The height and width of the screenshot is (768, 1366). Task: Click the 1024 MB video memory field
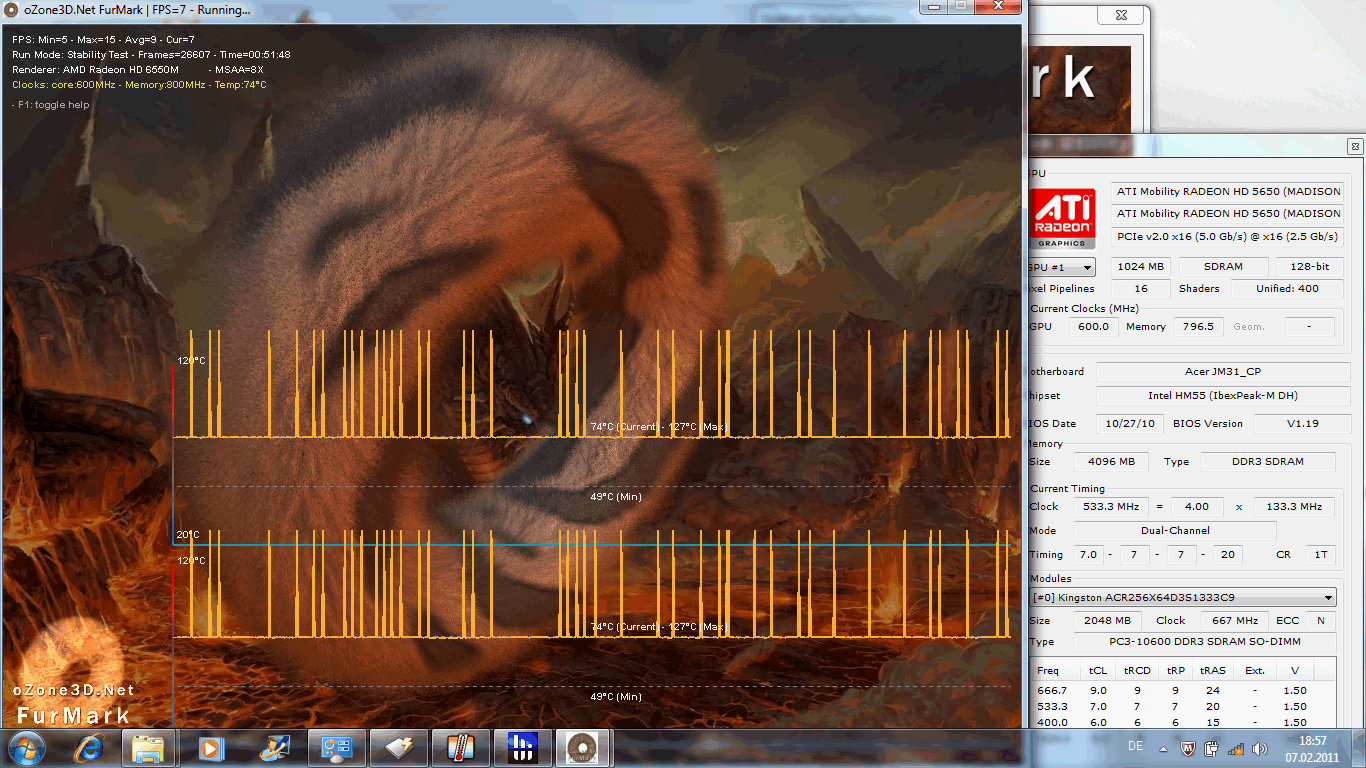pyautogui.click(x=1141, y=267)
